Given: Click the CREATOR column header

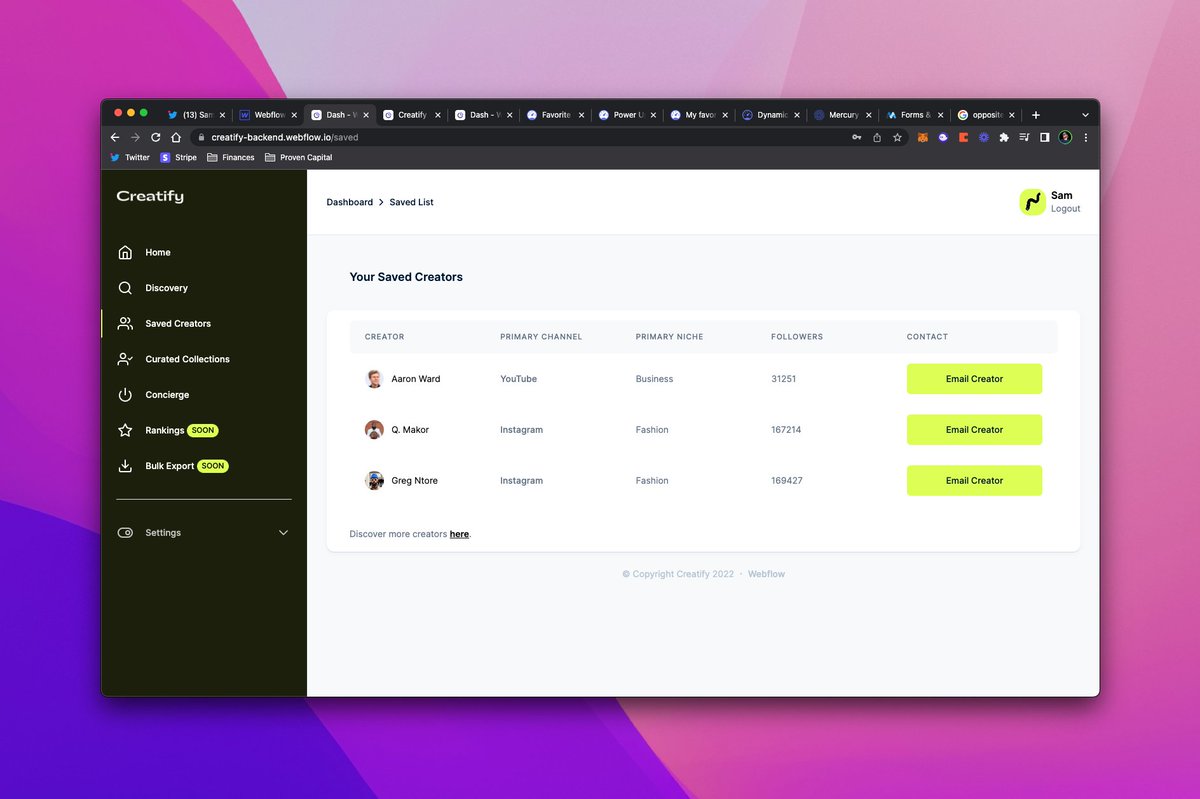Looking at the screenshot, I should 385,337.
